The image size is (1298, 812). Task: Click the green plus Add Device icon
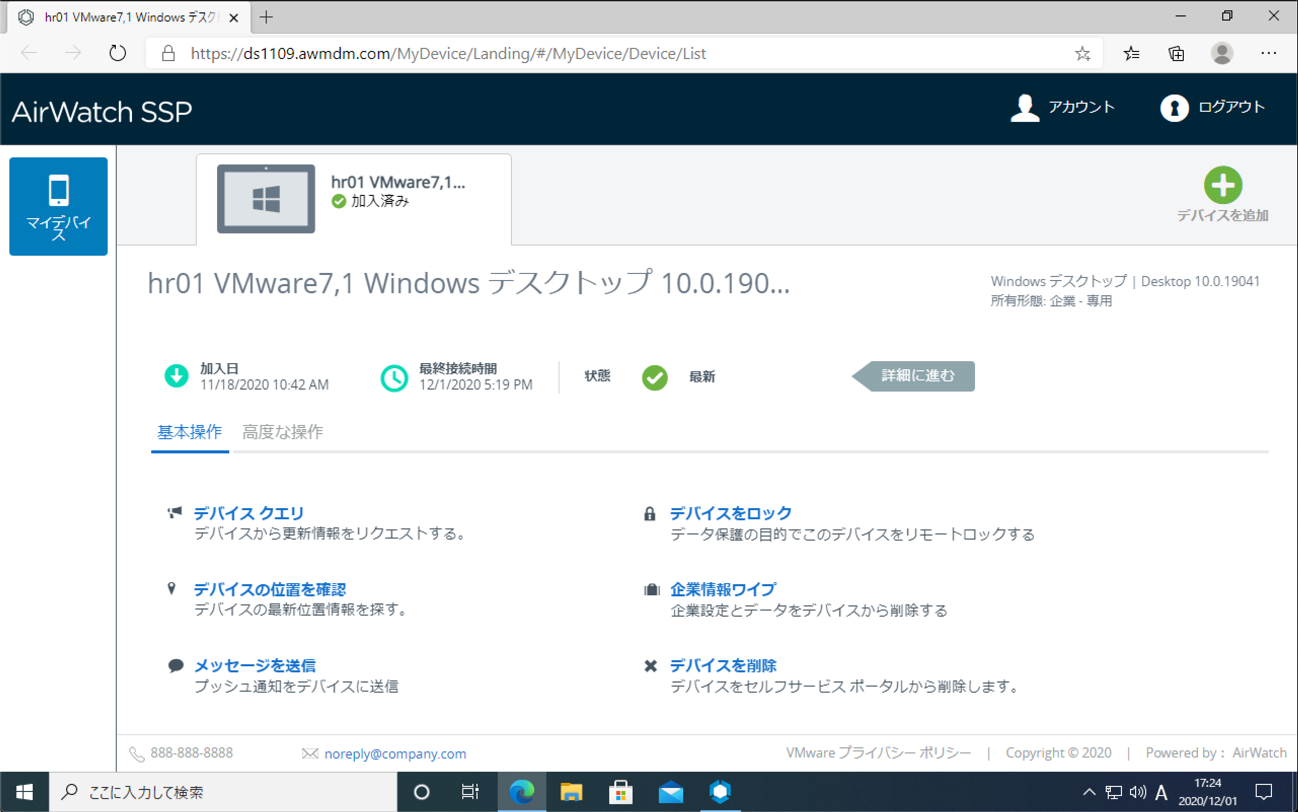point(1222,185)
